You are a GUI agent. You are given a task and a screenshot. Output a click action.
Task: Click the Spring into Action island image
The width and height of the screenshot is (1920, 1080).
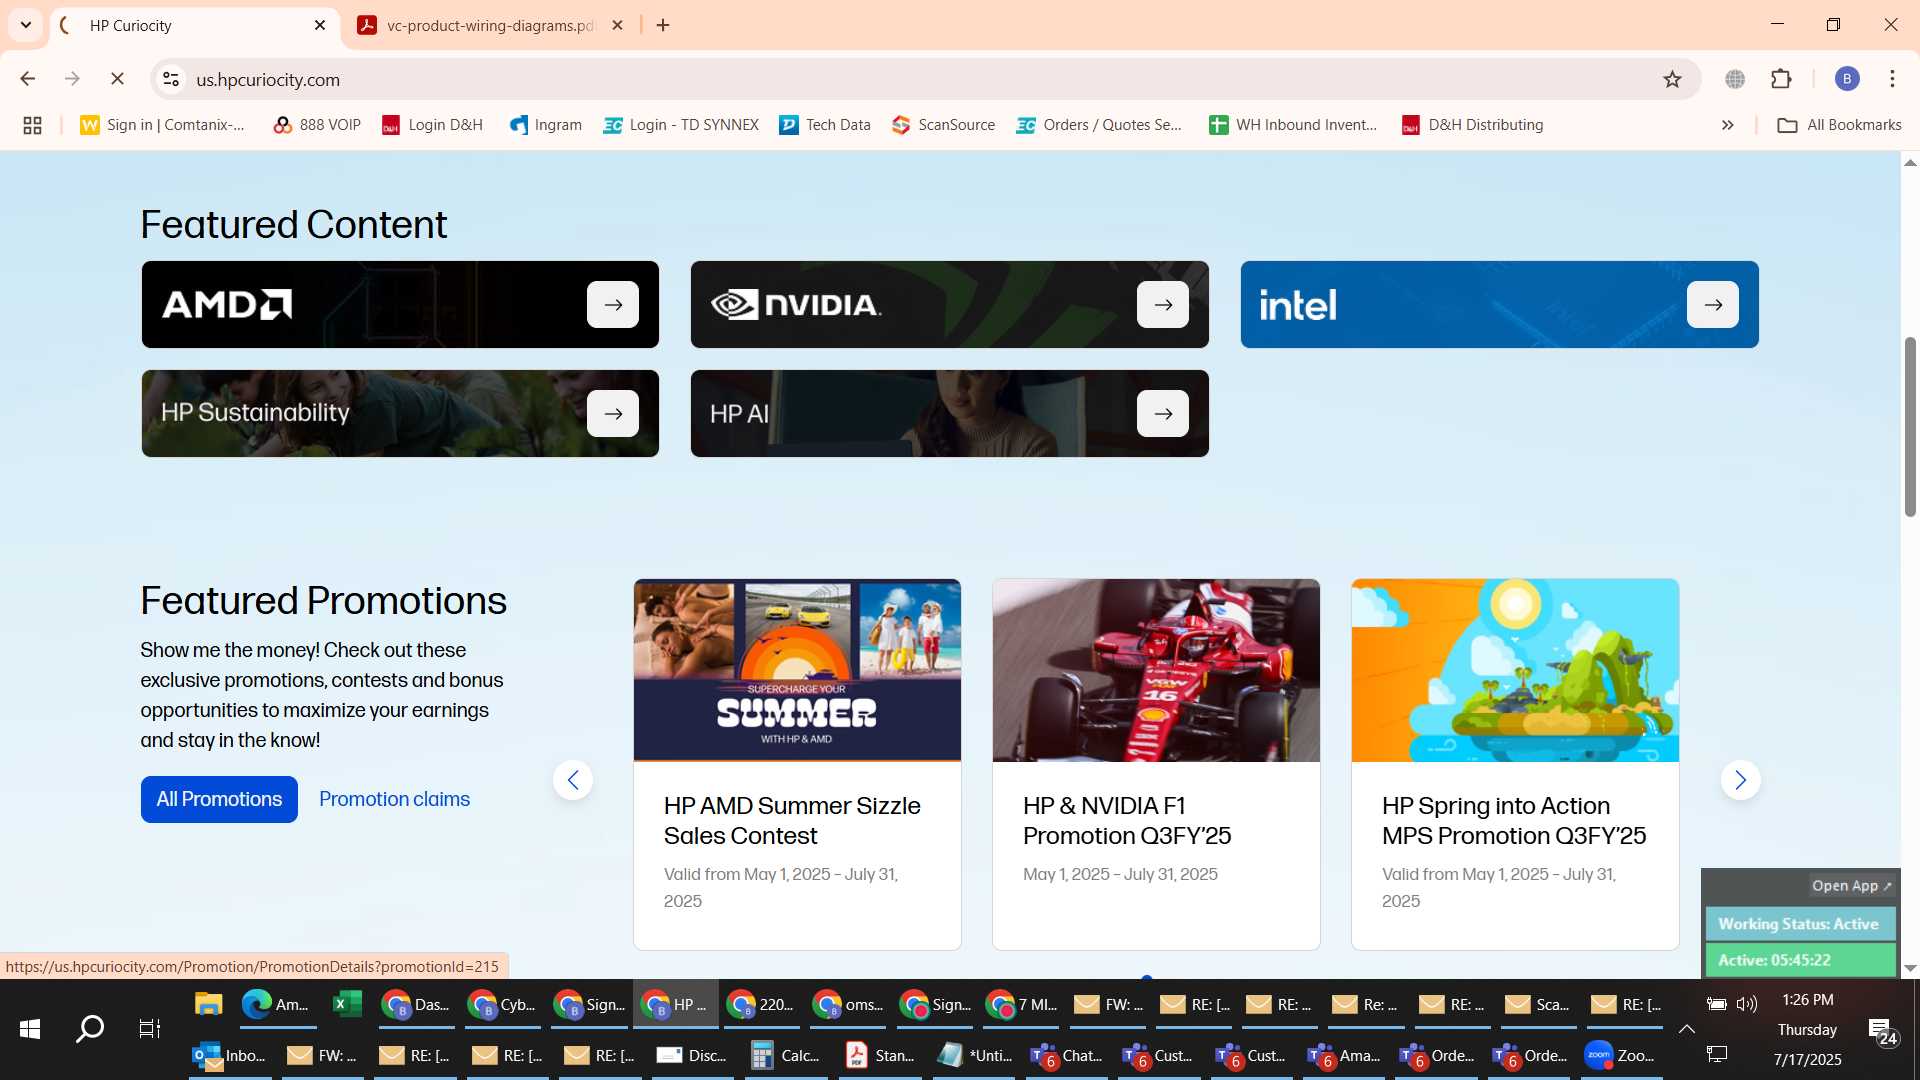(1515, 670)
